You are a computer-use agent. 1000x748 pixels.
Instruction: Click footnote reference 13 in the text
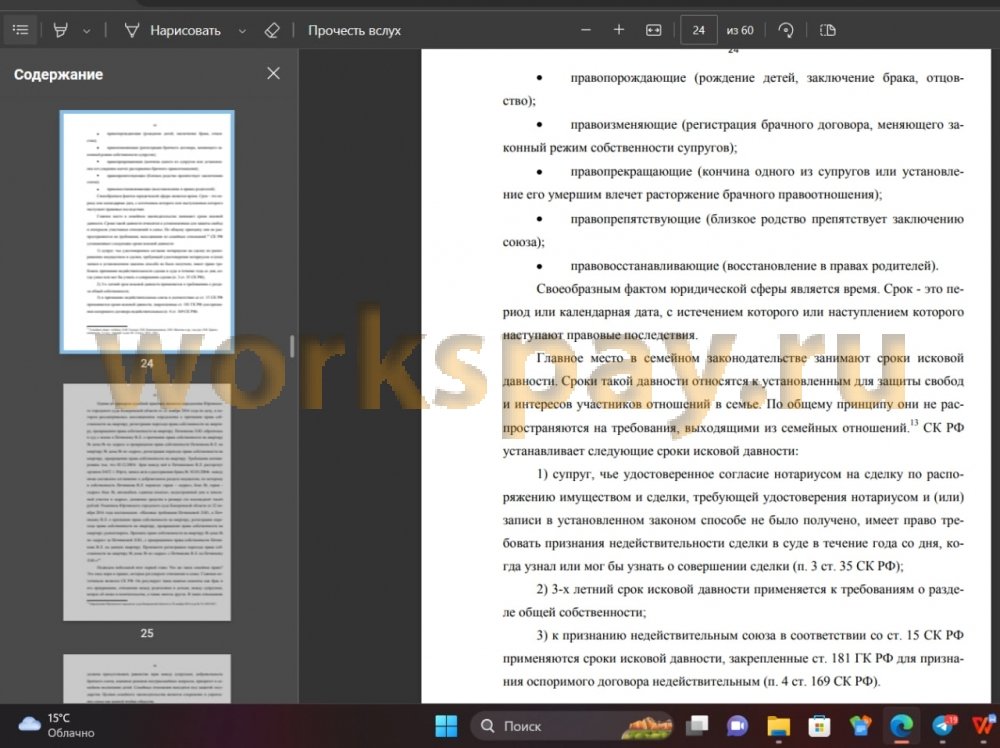click(914, 423)
